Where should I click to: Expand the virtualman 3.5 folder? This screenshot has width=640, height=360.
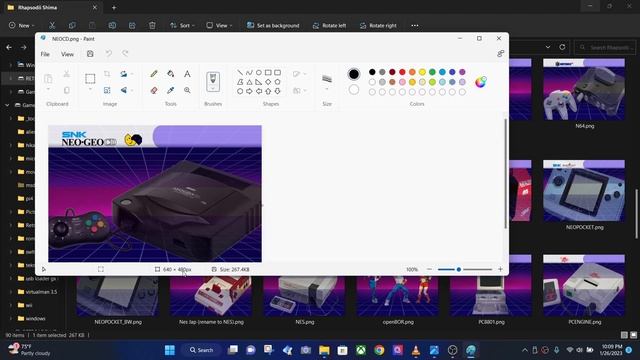pyautogui.click(x=11, y=292)
